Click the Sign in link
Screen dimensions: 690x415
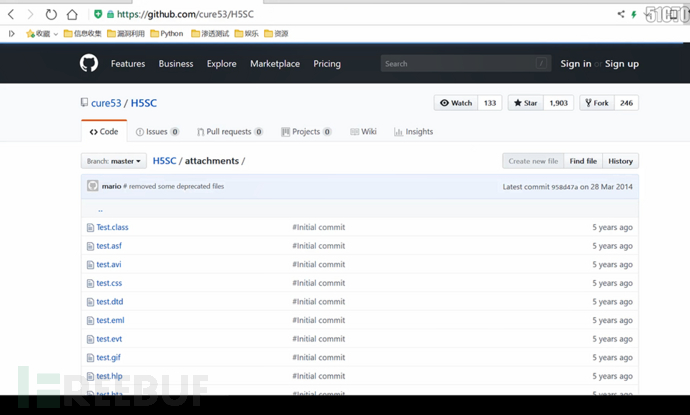click(x=575, y=64)
